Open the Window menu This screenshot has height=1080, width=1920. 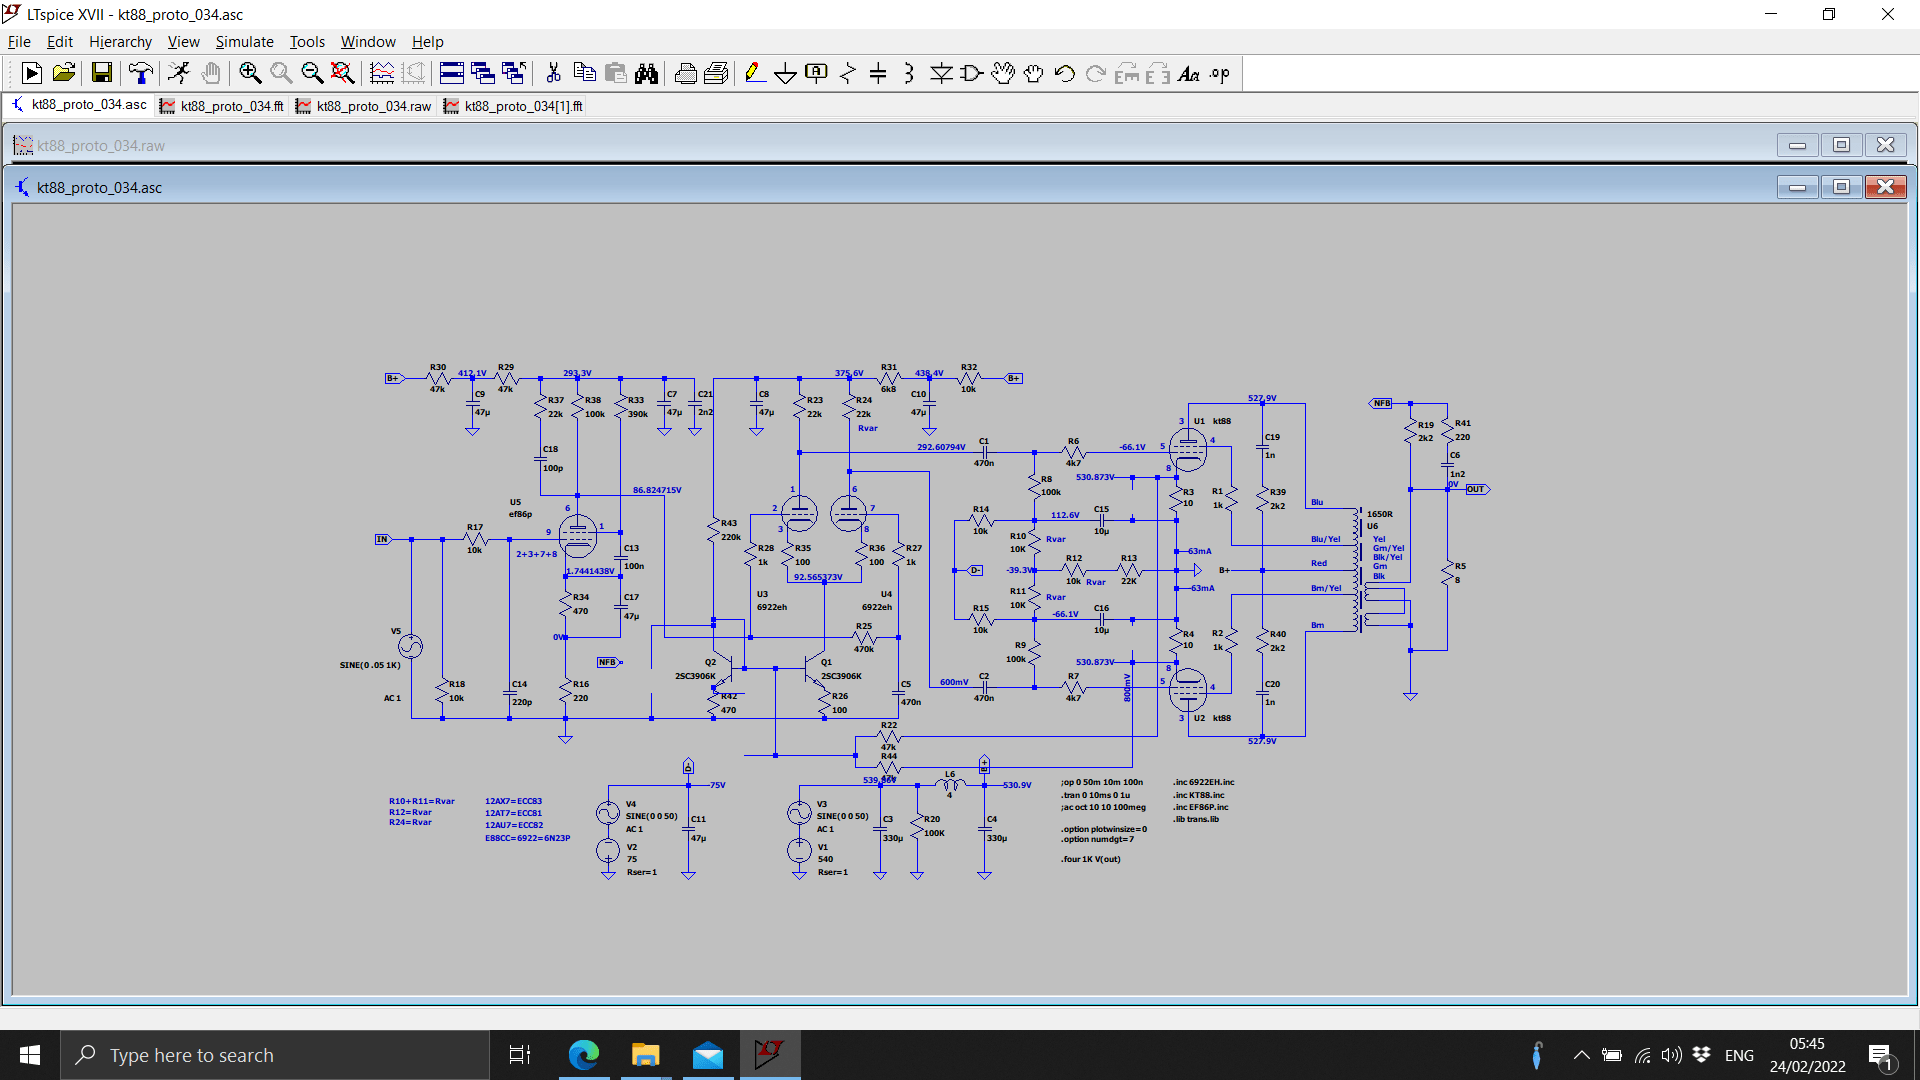368,42
